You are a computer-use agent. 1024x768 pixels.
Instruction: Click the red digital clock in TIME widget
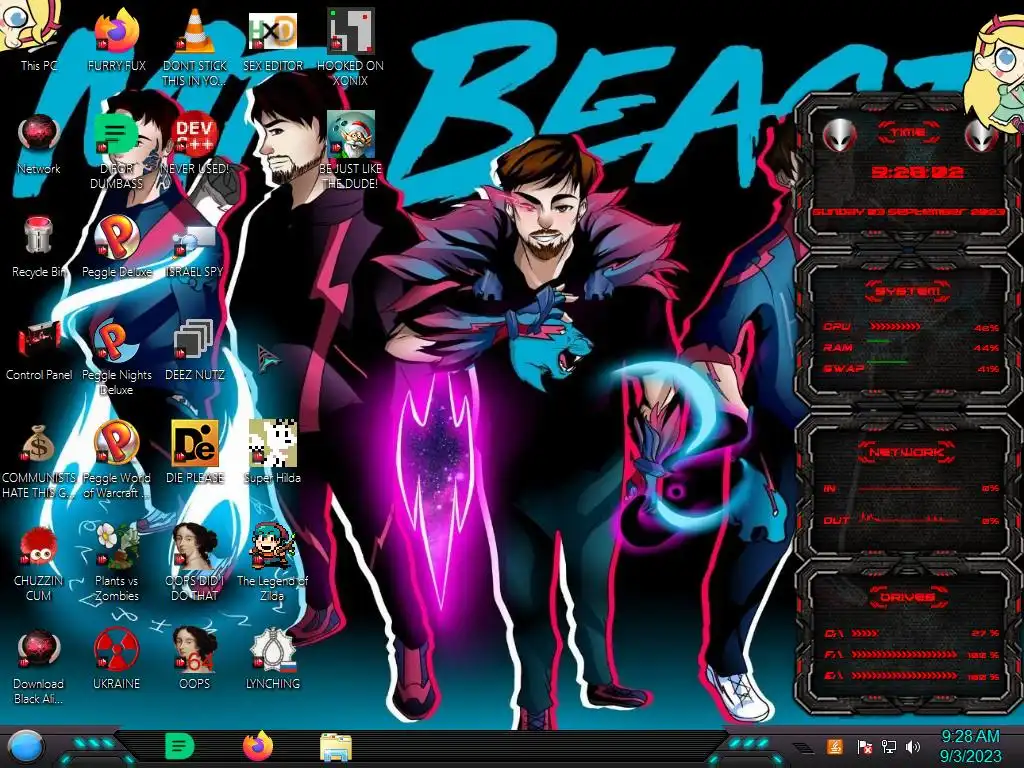(x=918, y=172)
